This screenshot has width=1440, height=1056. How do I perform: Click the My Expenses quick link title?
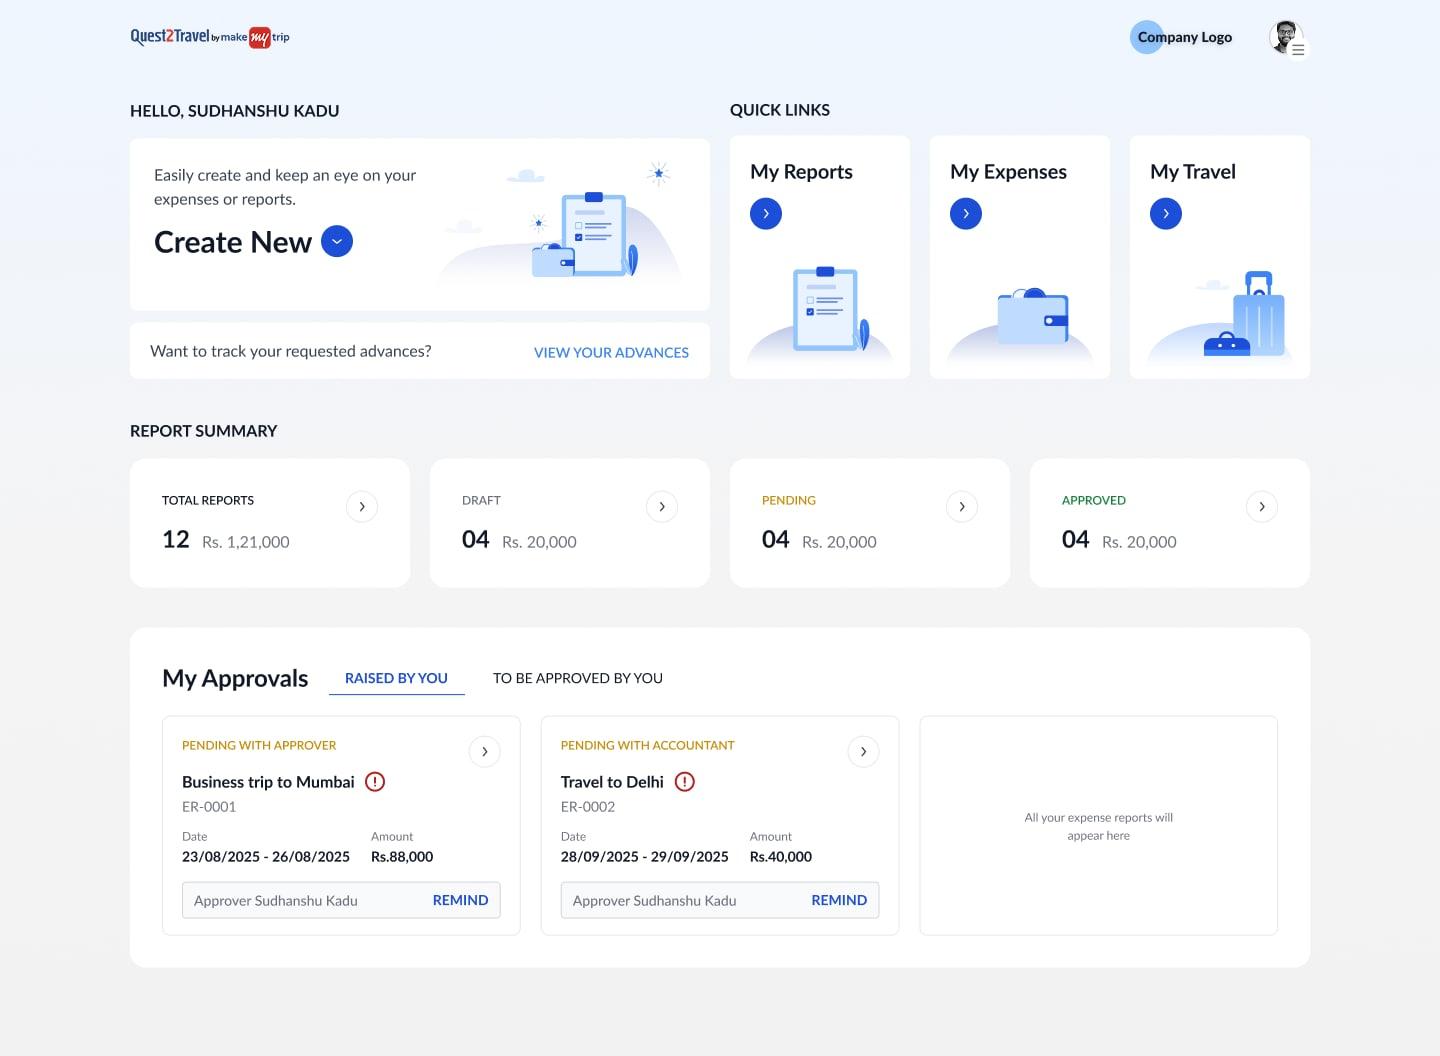pyautogui.click(x=1008, y=172)
